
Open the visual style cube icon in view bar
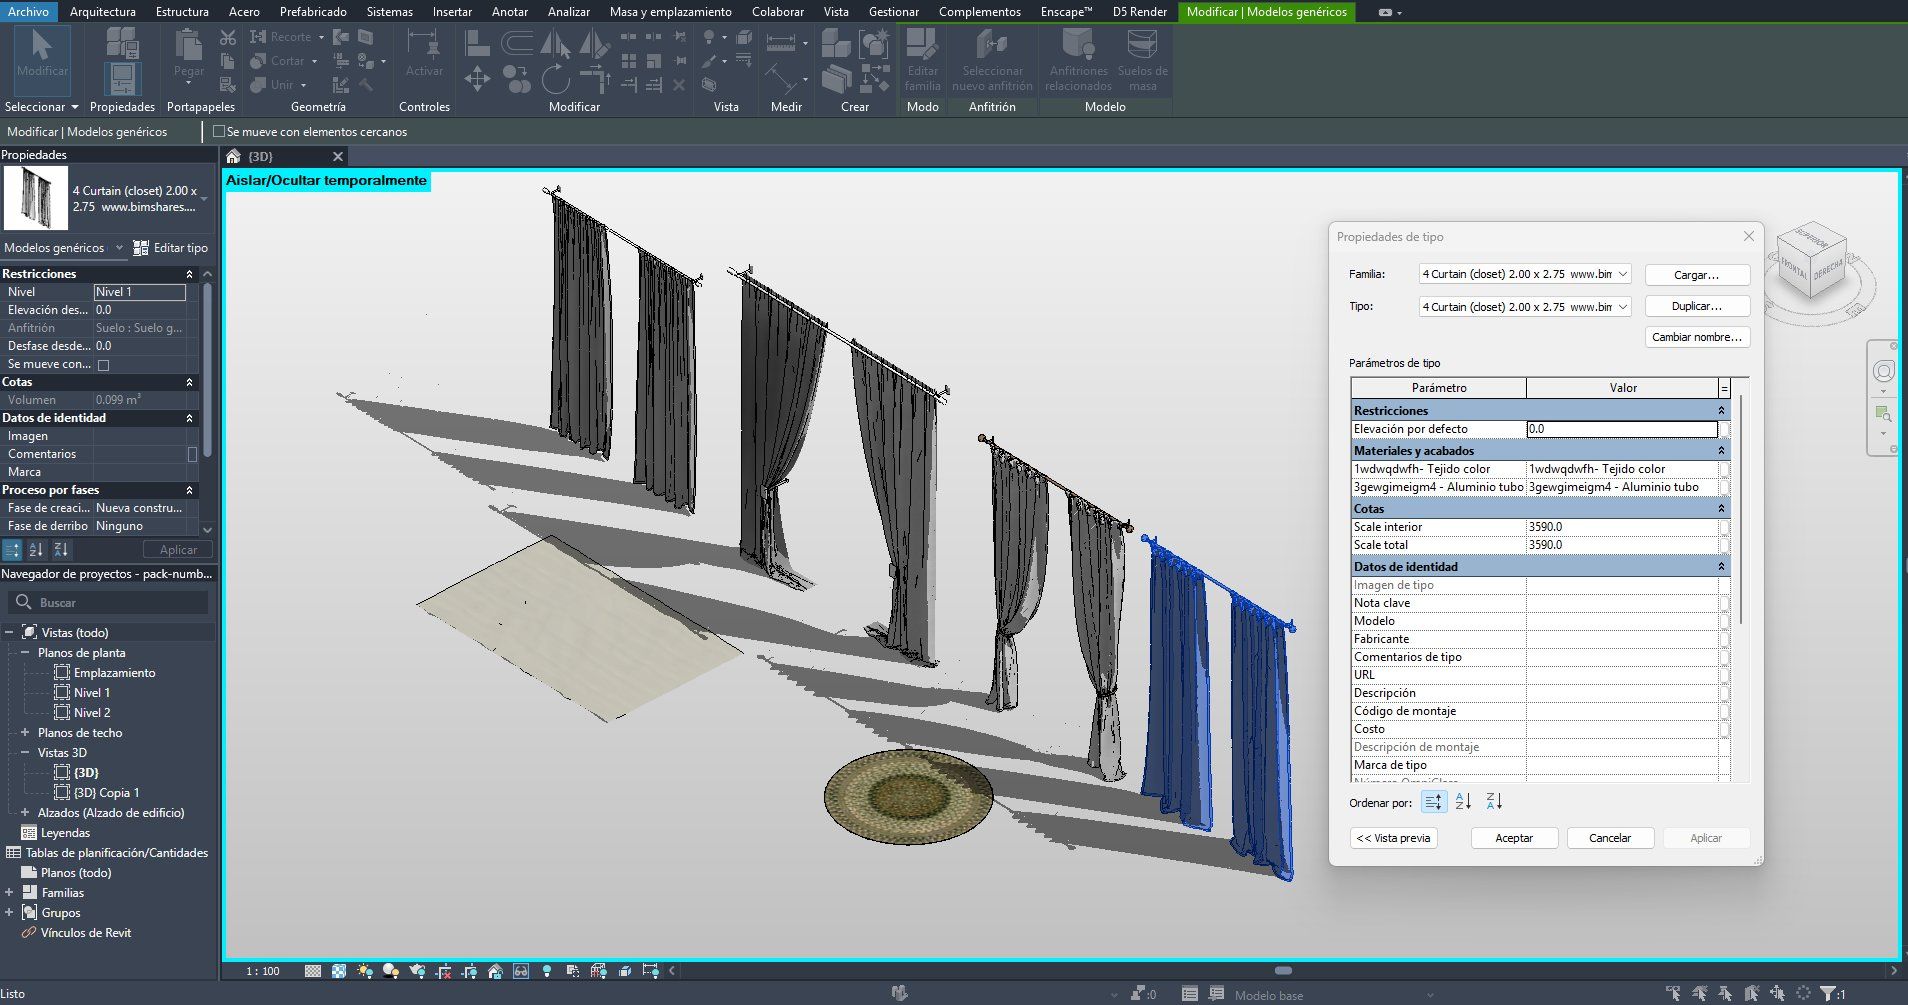[x=339, y=970]
